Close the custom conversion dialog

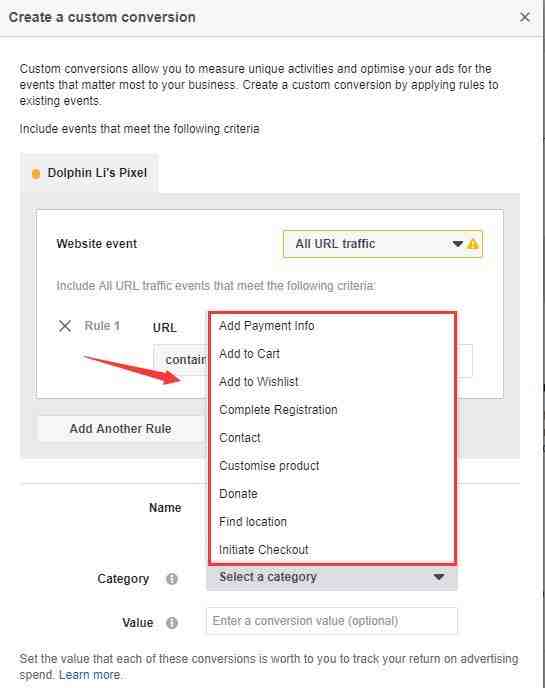click(525, 17)
